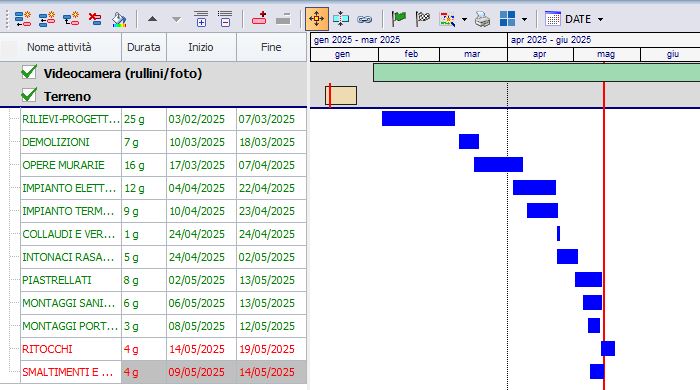Click the apr 2025 - giu 2025 timescale header
The width and height of the screenshot is (700, 390).
604,40
